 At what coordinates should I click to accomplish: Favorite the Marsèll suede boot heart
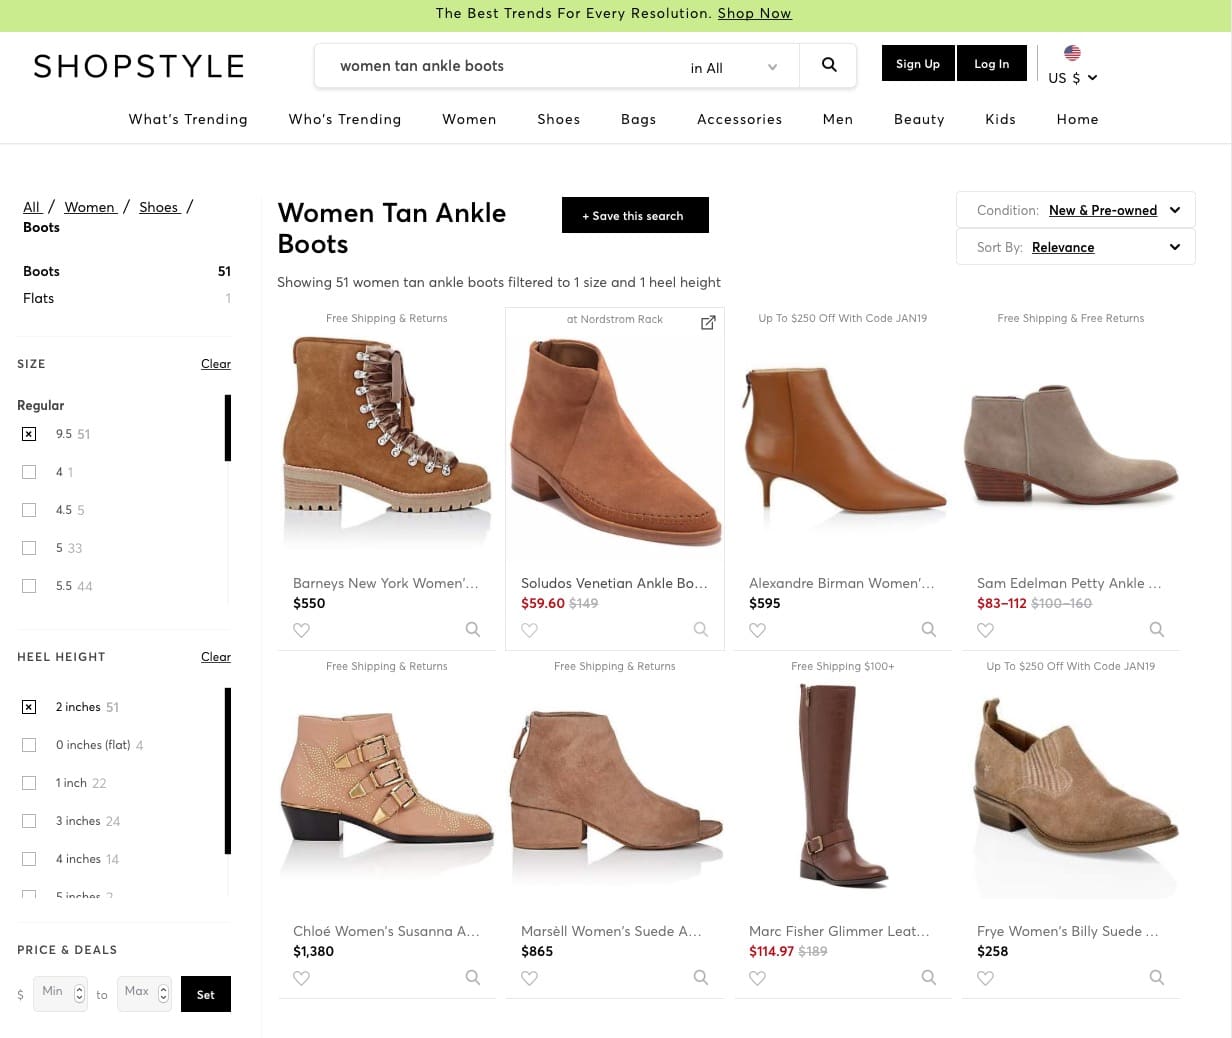(x=529, y=978)
